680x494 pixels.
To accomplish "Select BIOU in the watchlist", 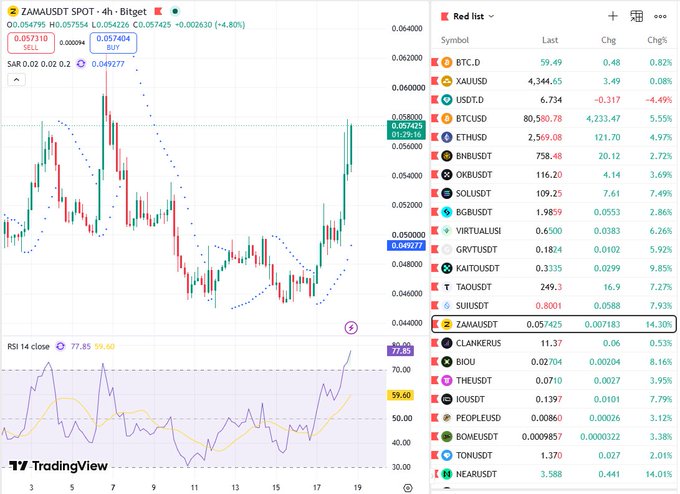I will (x=553, y=362).
